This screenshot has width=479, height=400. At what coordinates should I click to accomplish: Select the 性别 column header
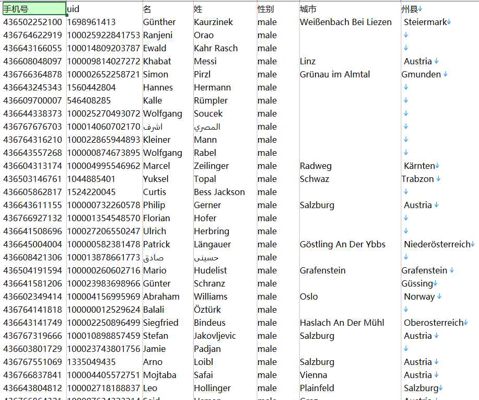pos(278,9)
